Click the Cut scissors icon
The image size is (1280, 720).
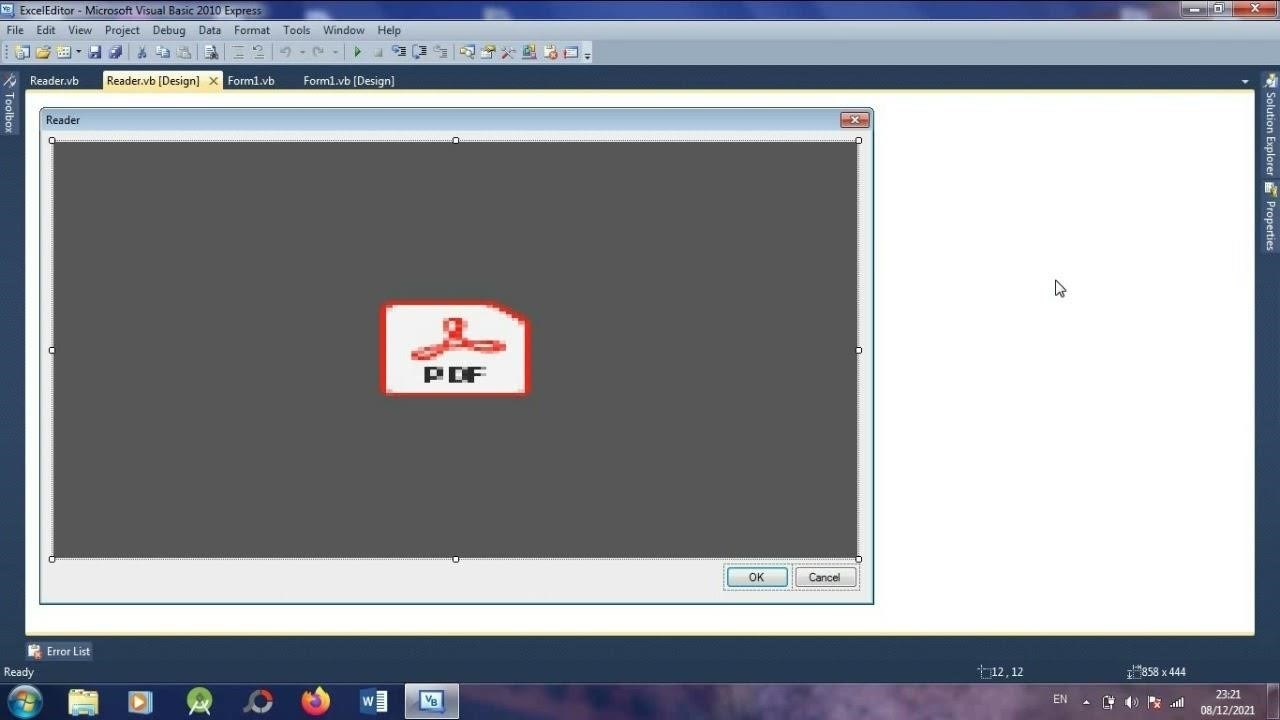142,52
